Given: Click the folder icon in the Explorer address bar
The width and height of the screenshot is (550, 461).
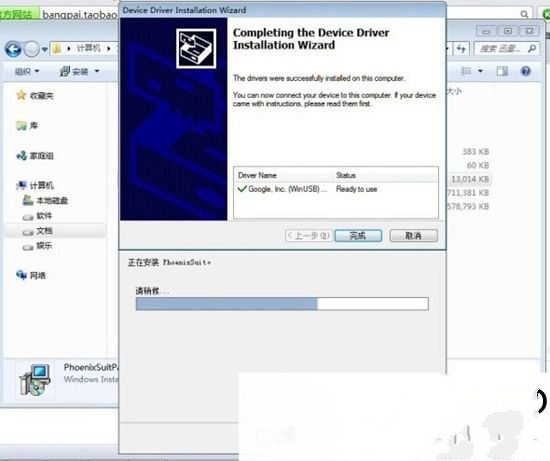Looking at the screenshot, I should [x=57, y=48].
